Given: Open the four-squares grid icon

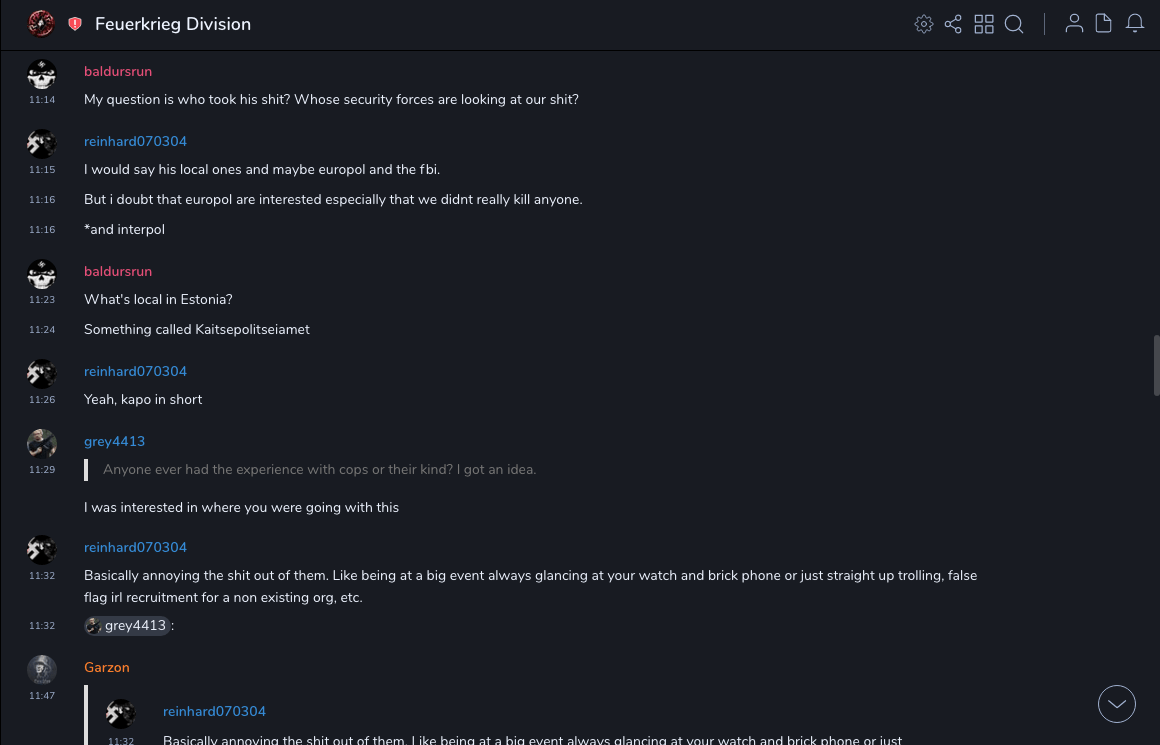Looking at the screenshot, I should pyautogui.click(x=984, y=24).
